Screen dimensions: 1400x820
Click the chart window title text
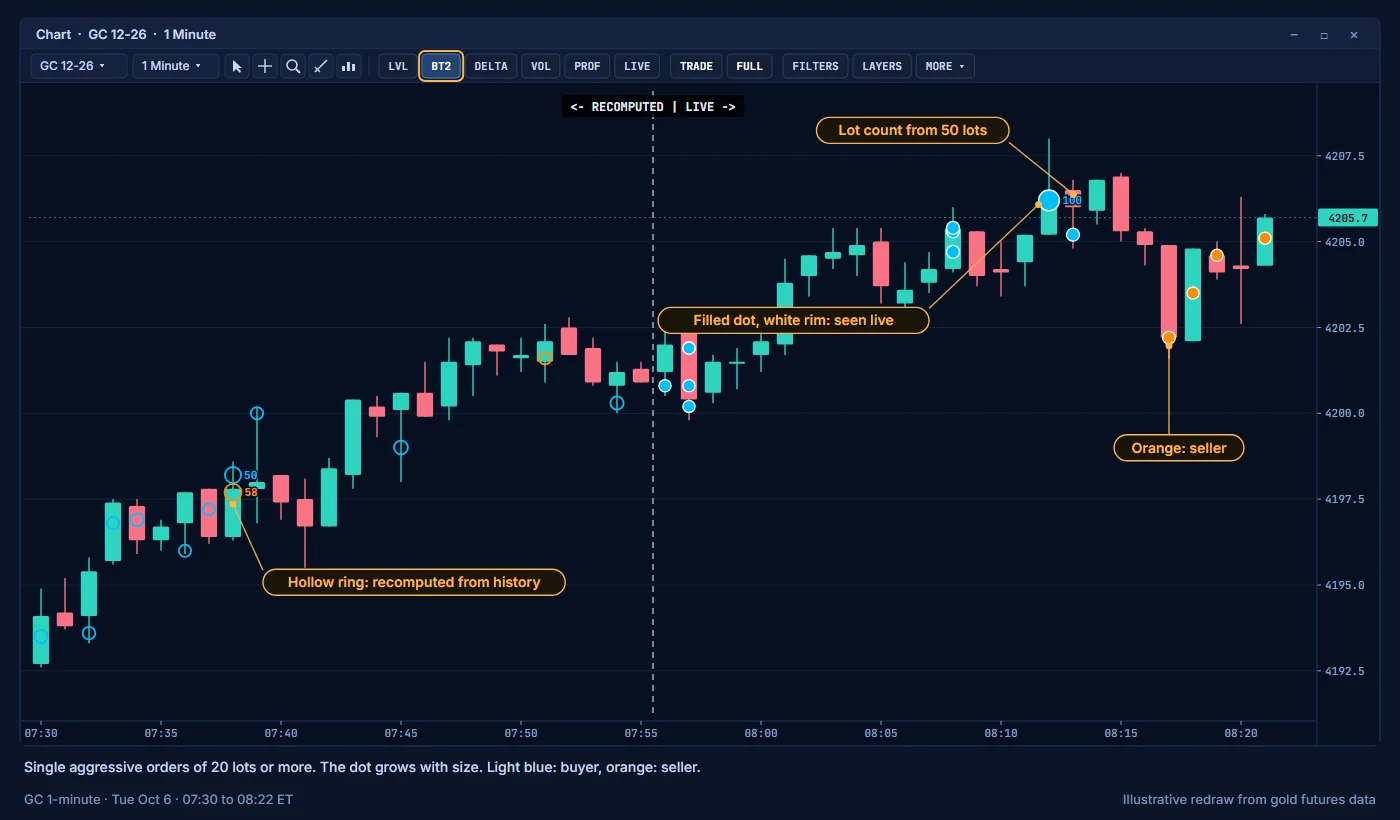point(126,34)
